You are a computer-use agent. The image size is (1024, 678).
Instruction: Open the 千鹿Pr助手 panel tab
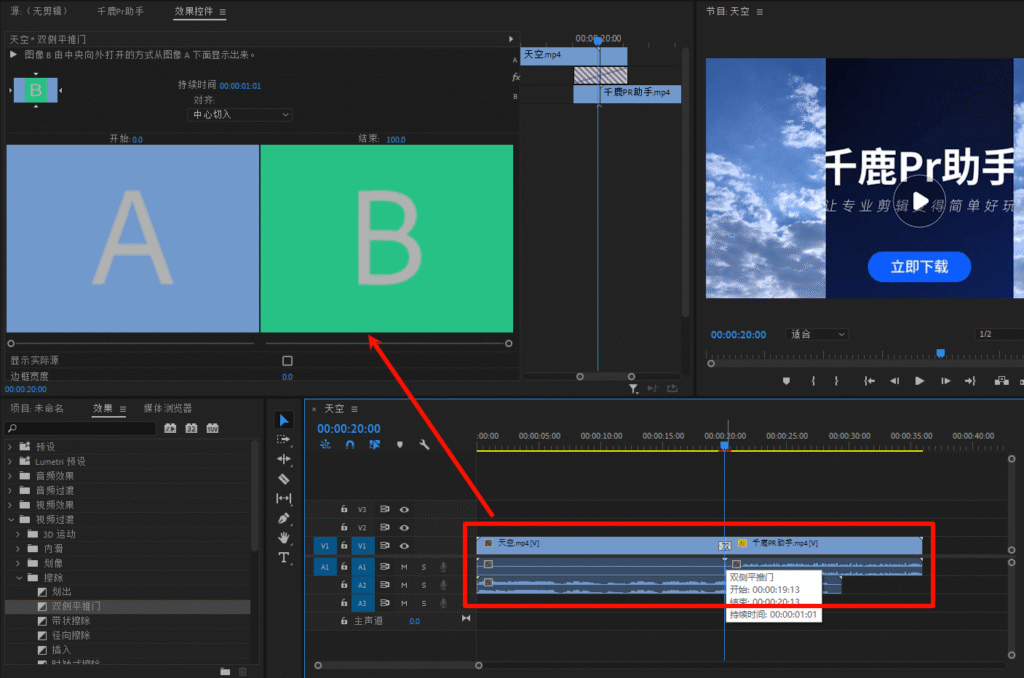120,12
